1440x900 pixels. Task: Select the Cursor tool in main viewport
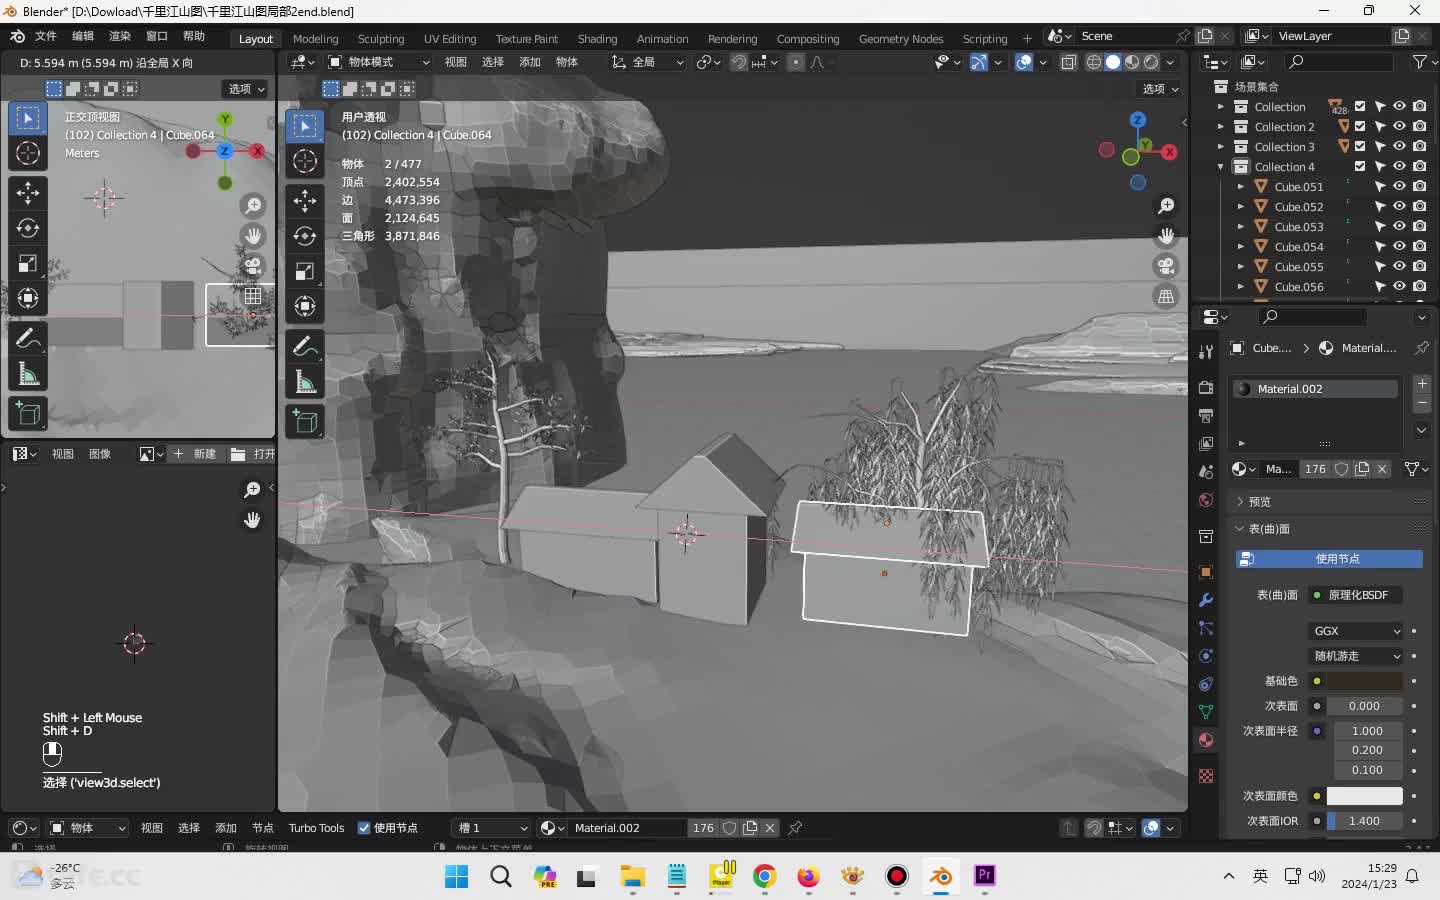[305, 161]
